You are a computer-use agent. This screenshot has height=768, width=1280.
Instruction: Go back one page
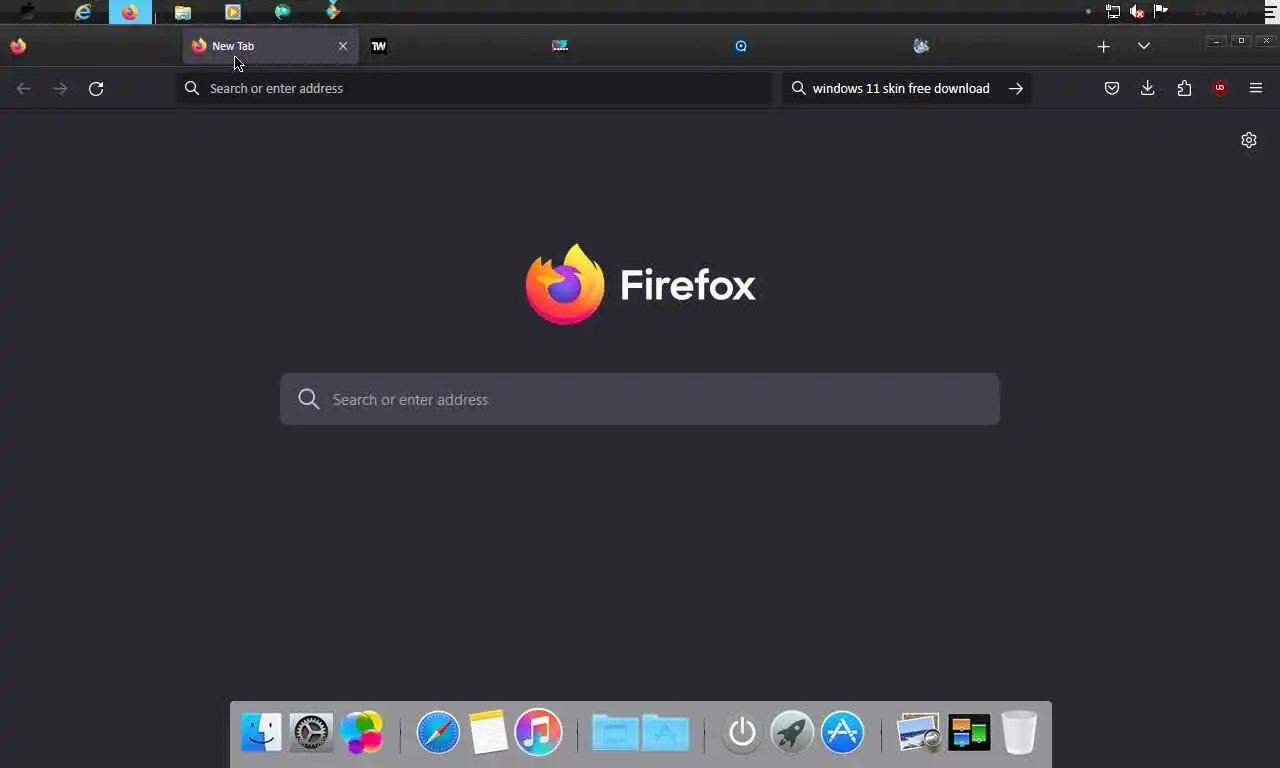pyautogui.click(x=24, y=88)
